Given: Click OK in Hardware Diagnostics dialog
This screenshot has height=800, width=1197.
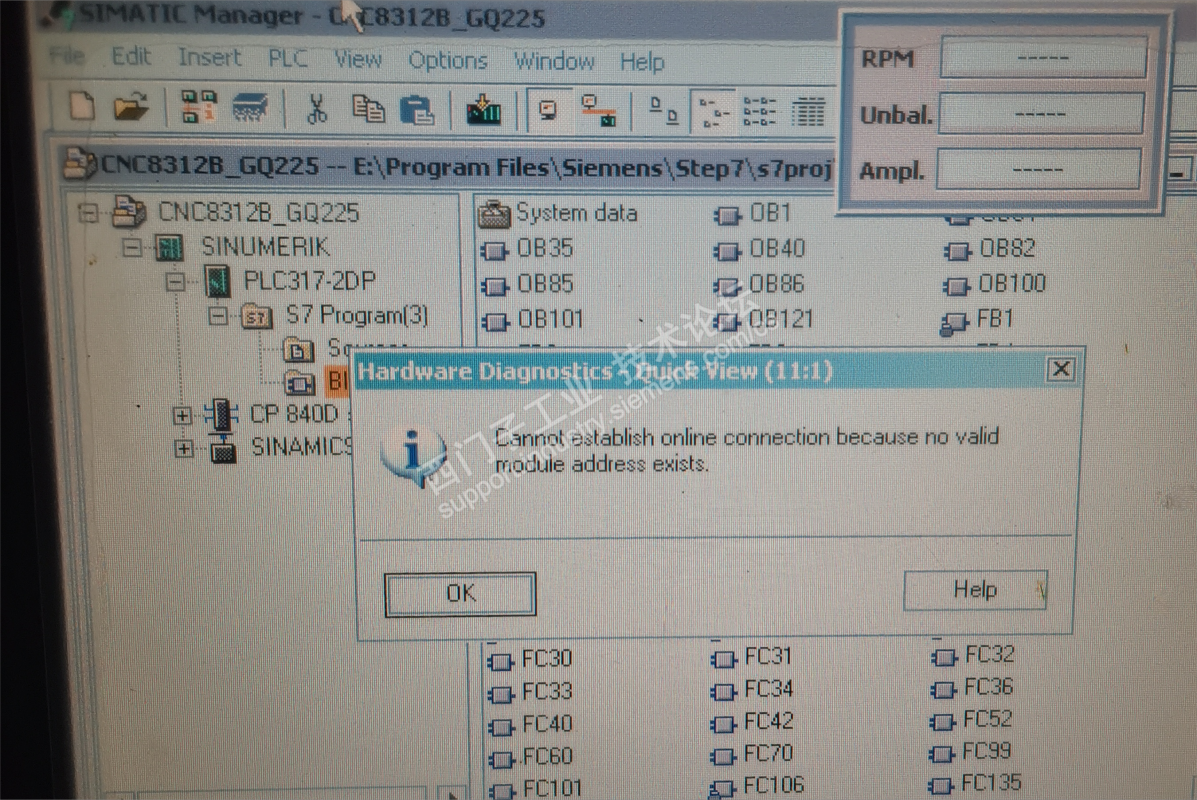Looking at the screenshot, I should point(460,593).
